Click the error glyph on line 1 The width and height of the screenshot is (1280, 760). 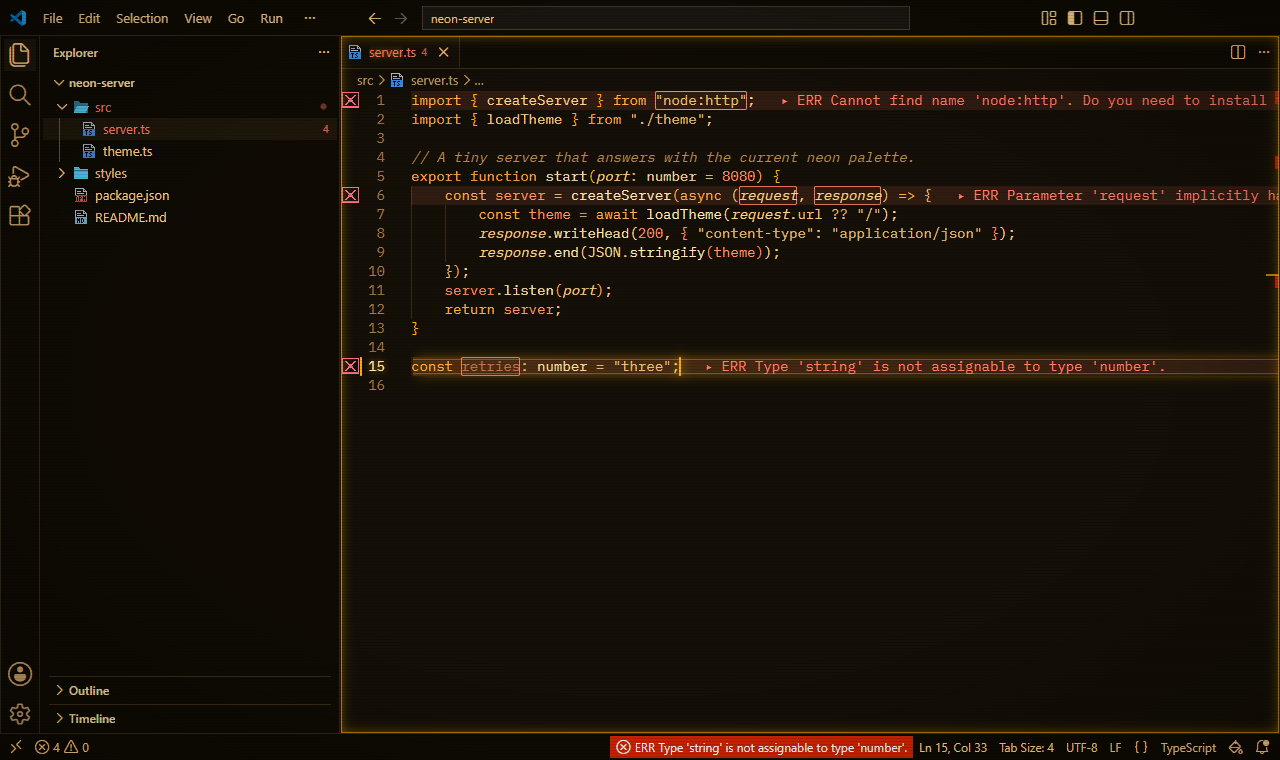click(x=351, y=100)
